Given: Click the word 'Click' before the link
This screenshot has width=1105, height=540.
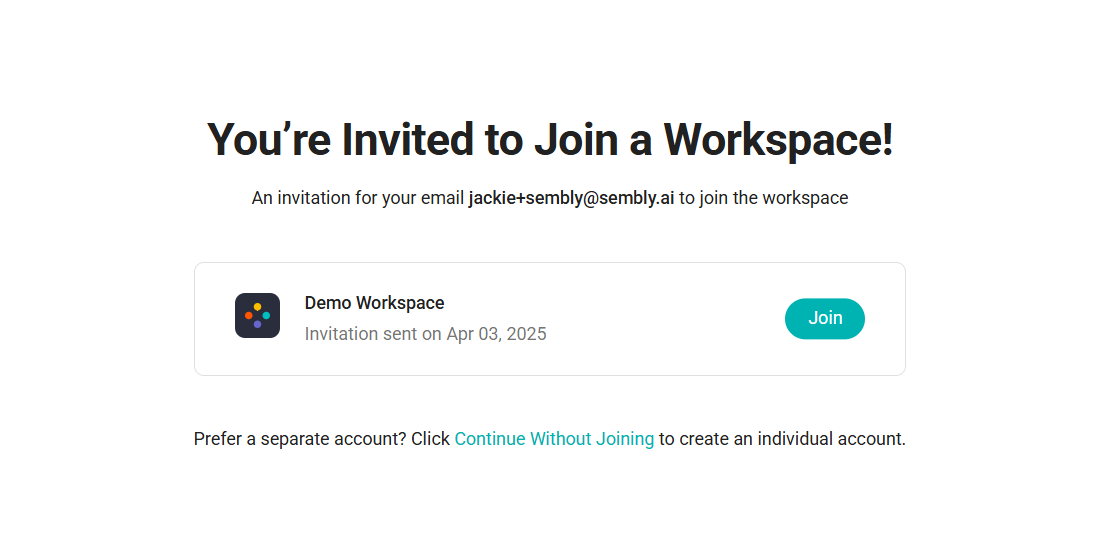Looking at the screenshot, I should (x=431, y=439).
